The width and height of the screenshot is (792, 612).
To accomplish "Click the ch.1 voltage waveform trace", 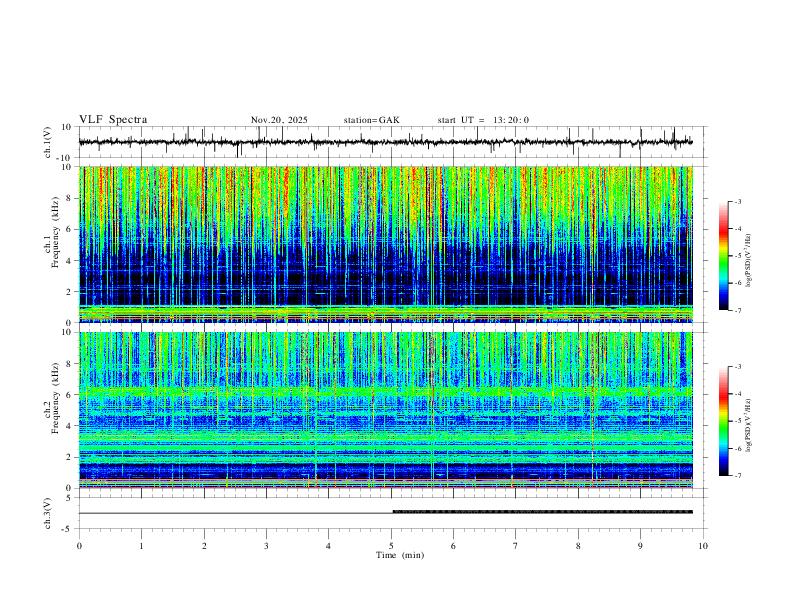I will 385,142.
